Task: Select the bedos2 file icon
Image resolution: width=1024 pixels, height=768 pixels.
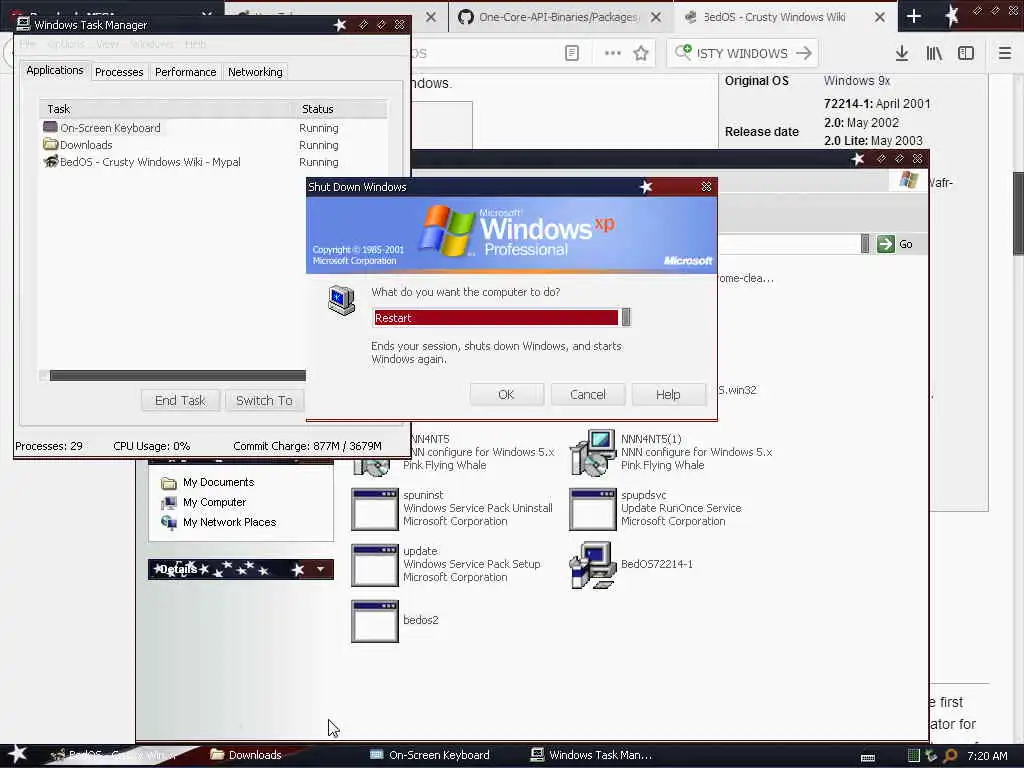Action: coord(375,621)
